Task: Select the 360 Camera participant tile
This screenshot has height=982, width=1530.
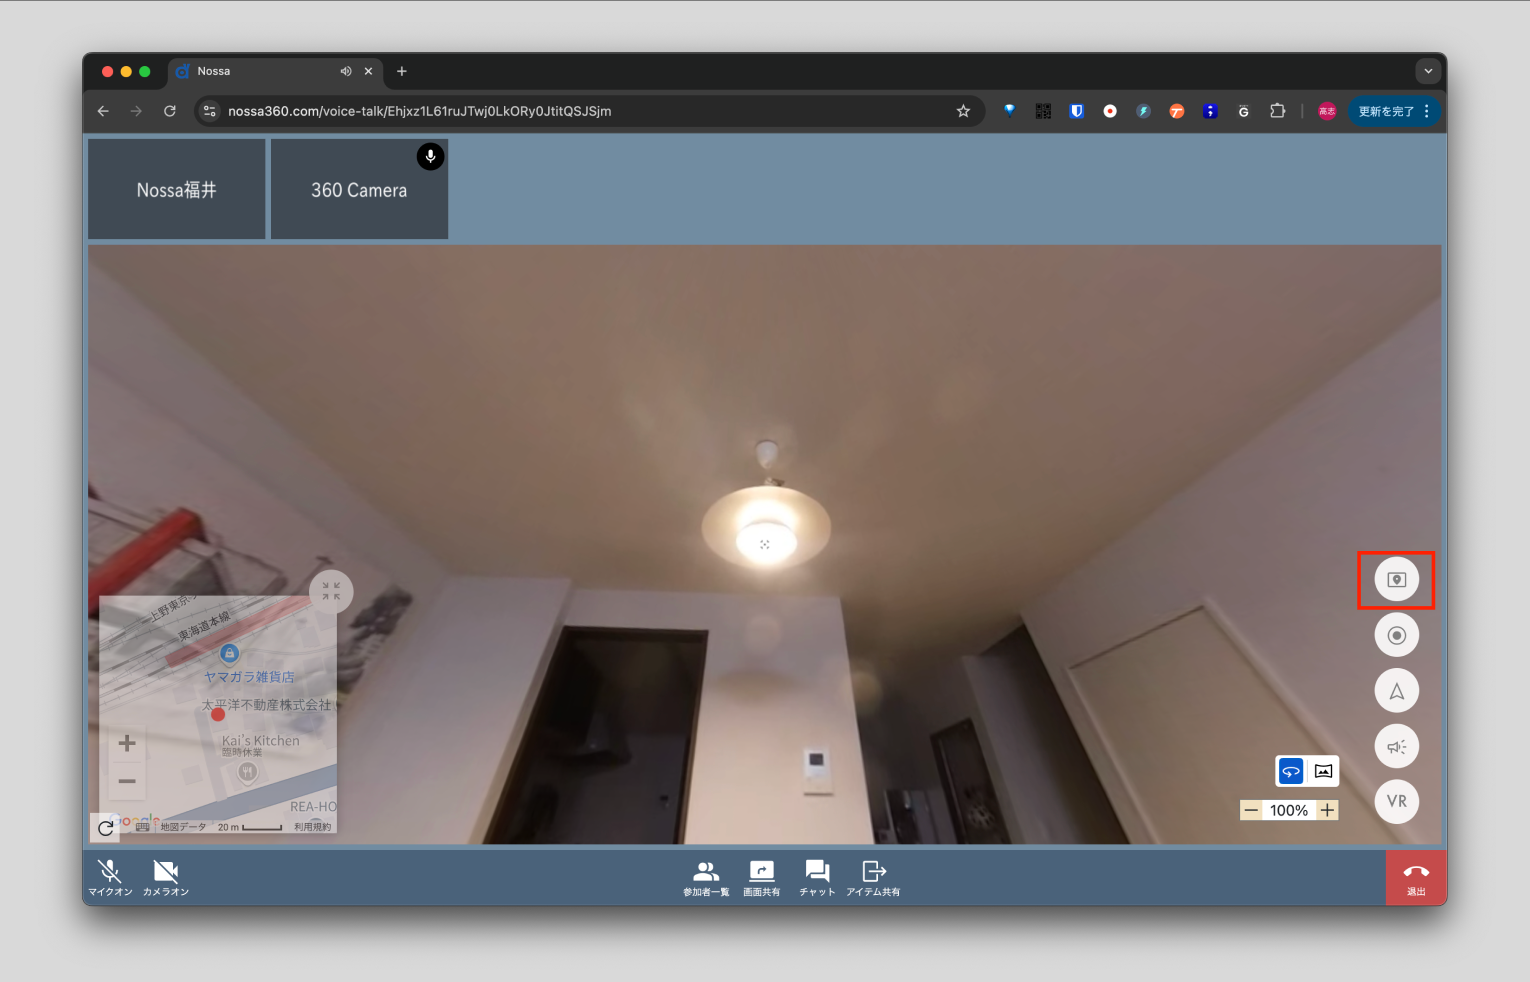Action: [x=359, y=189]
